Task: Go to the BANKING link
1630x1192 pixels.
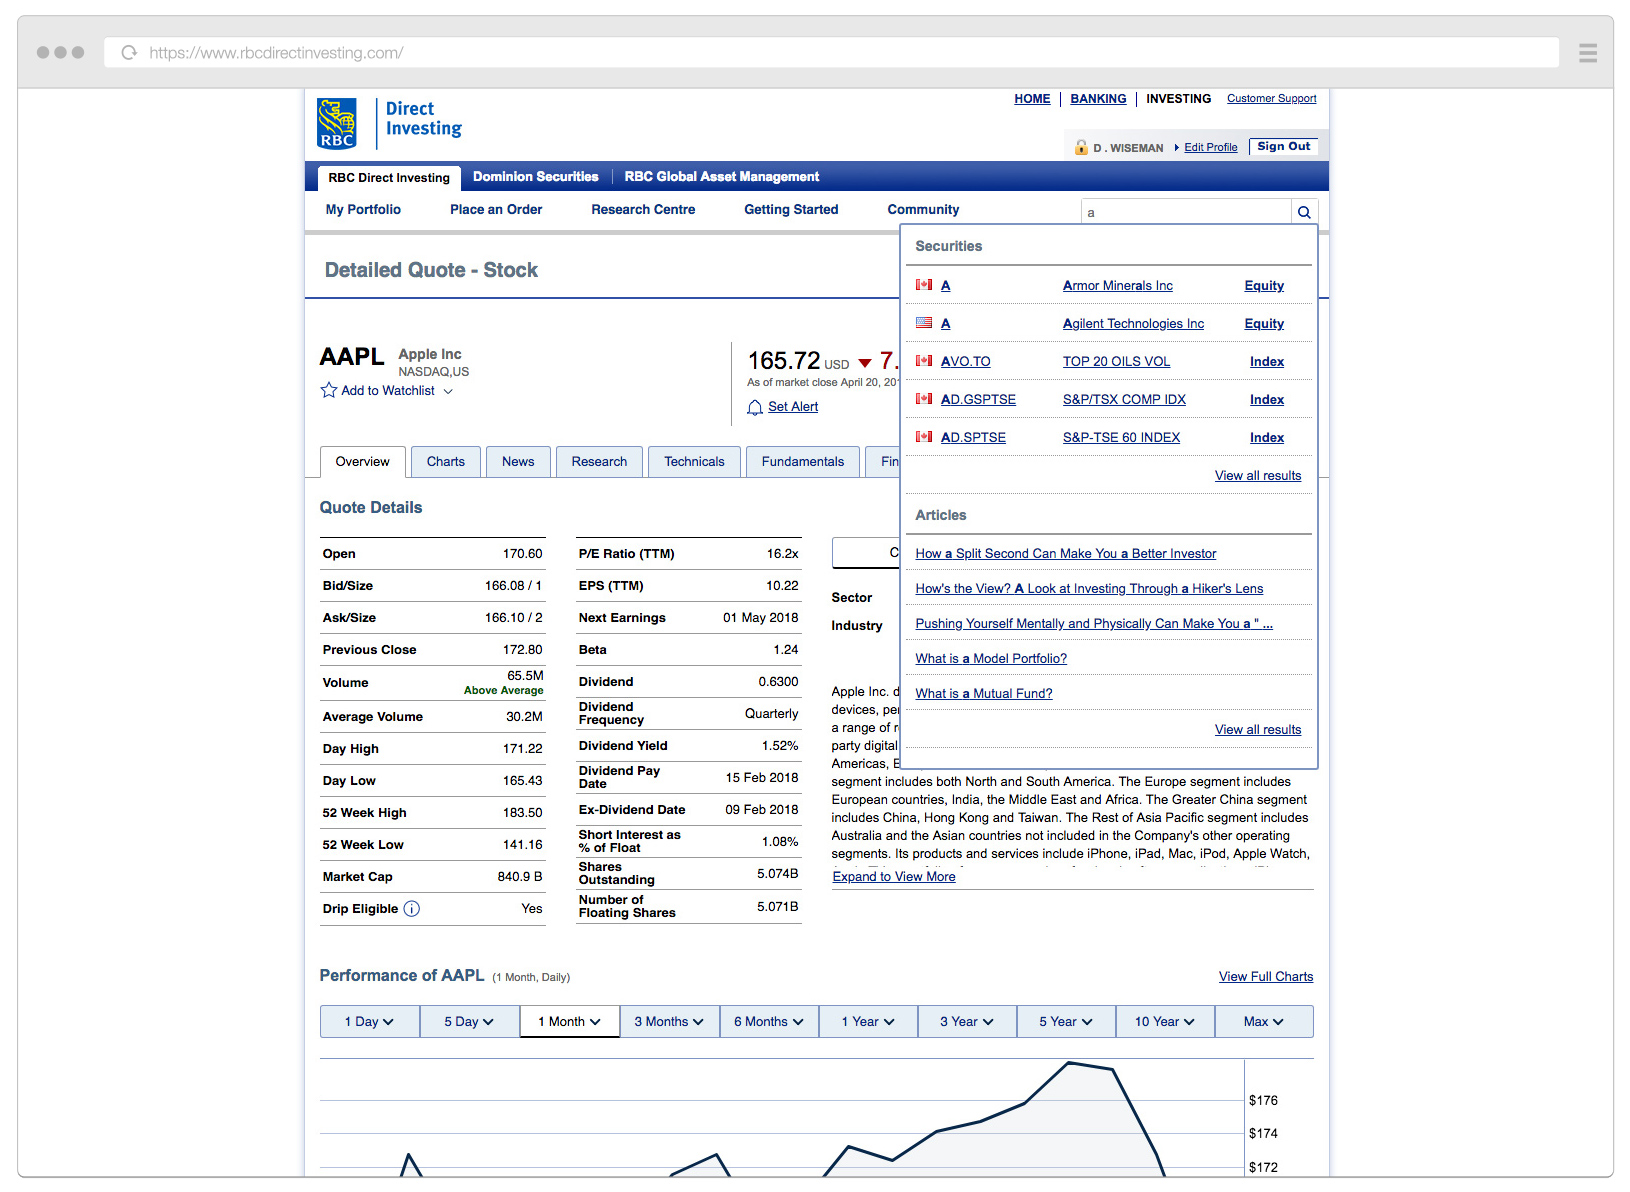Action: [1098, 99]
